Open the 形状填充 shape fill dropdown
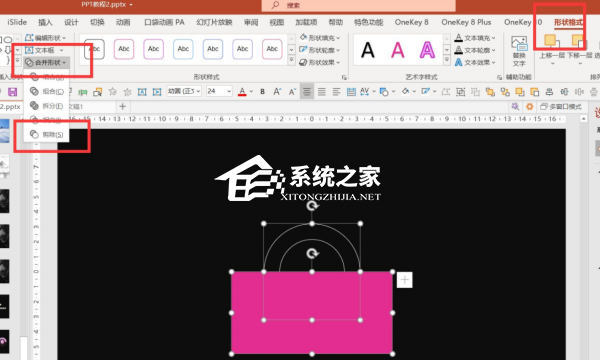The width and height of the screenshot is (600, 360). pyautogui.click(x=320, y=37)
